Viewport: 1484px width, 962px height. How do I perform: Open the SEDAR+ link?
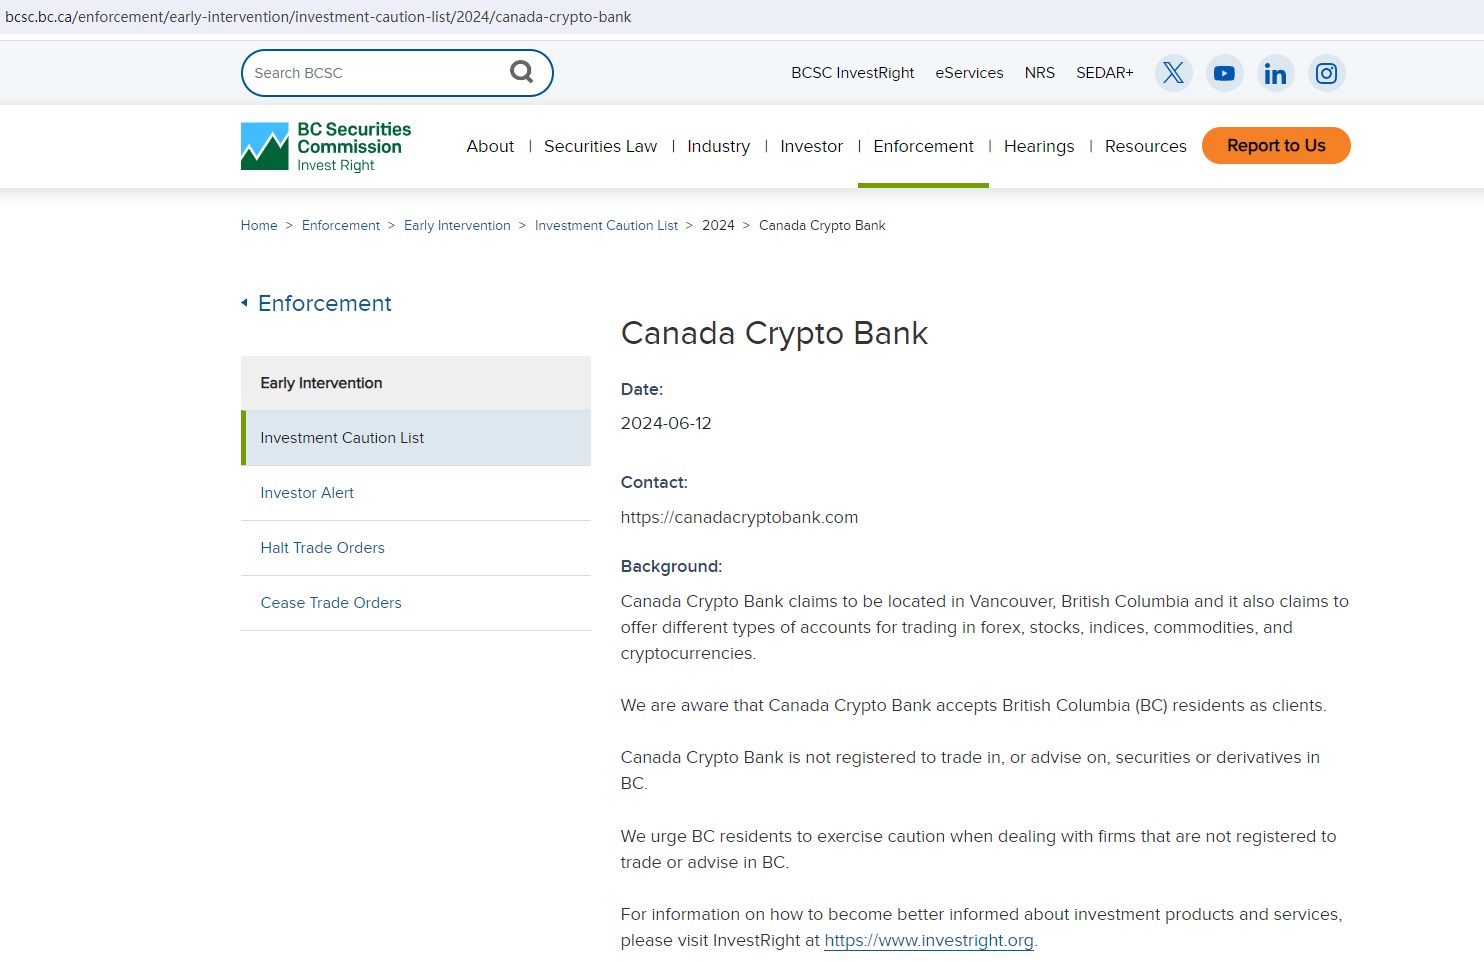click(x=1104, y=73)
